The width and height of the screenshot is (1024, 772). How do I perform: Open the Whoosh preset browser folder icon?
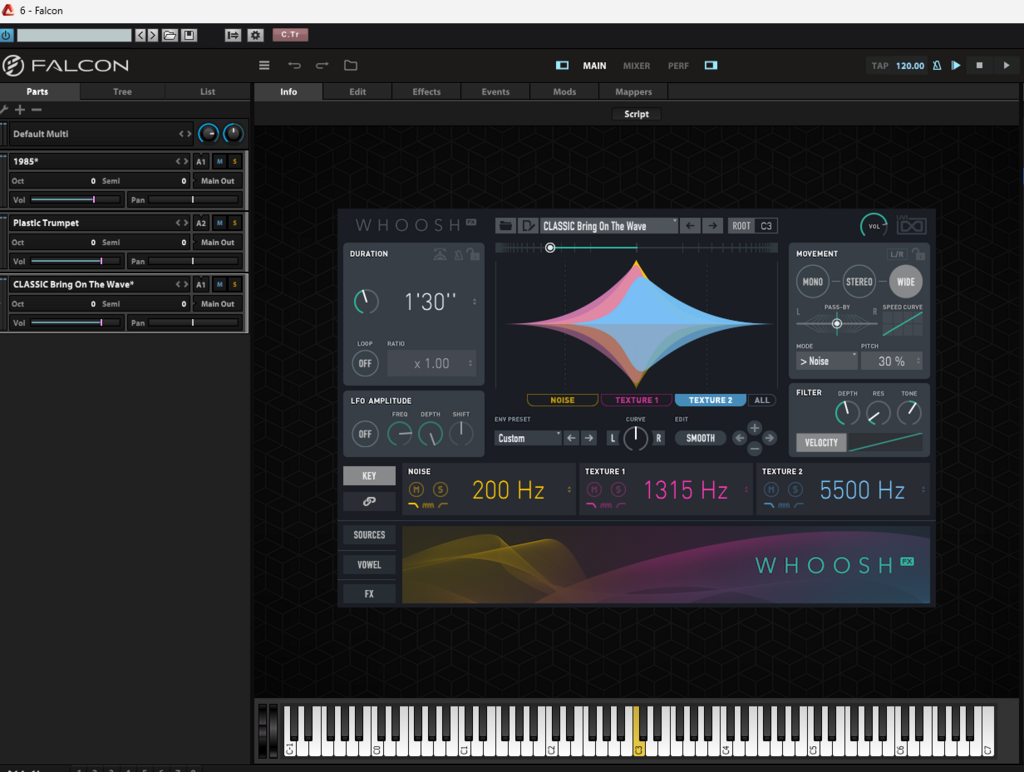click(x=505, y=226)
